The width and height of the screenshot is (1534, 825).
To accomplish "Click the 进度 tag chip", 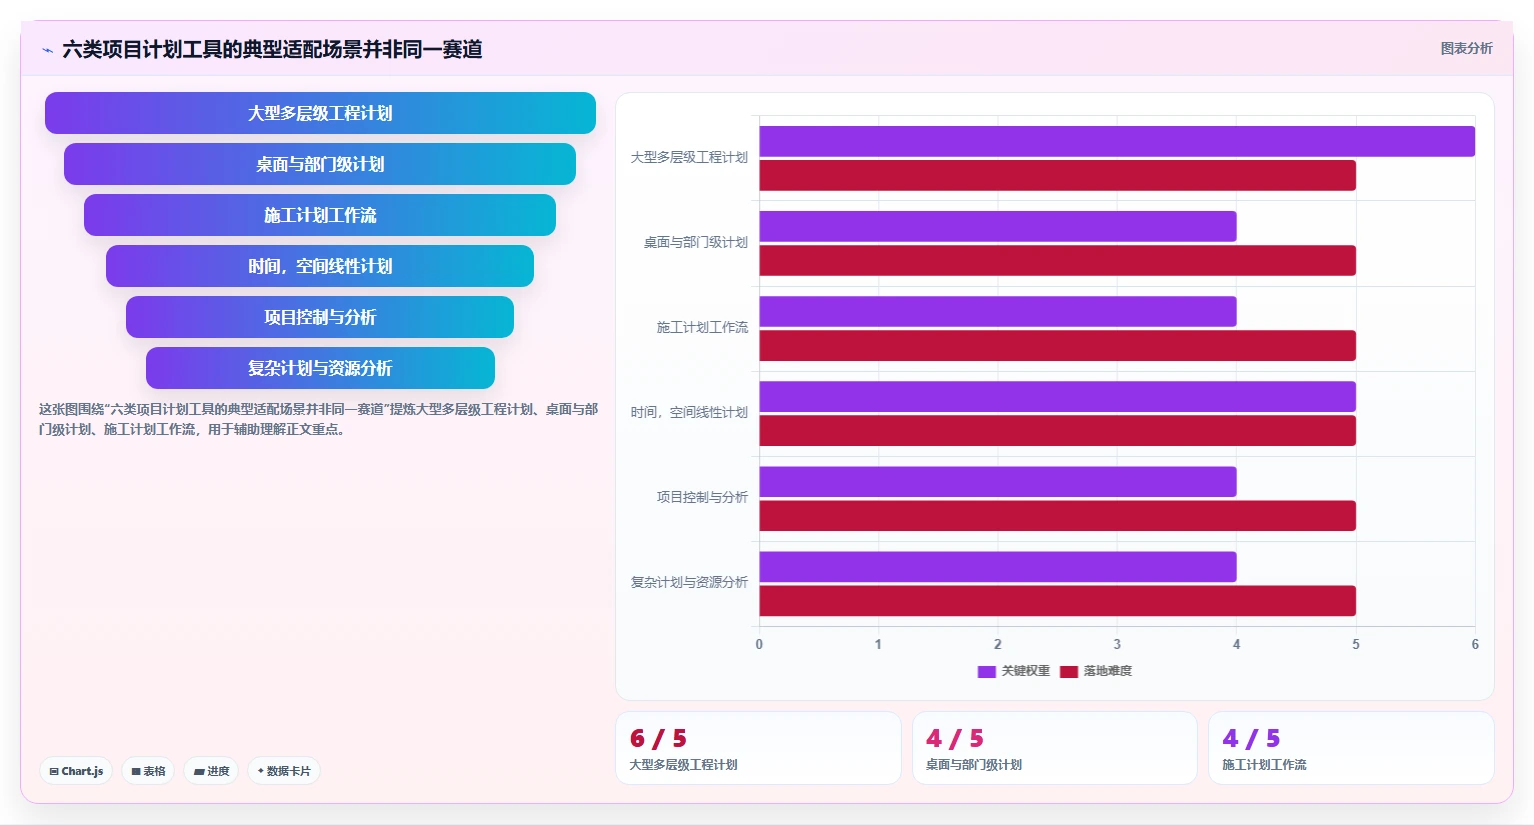I will (211, 771).
